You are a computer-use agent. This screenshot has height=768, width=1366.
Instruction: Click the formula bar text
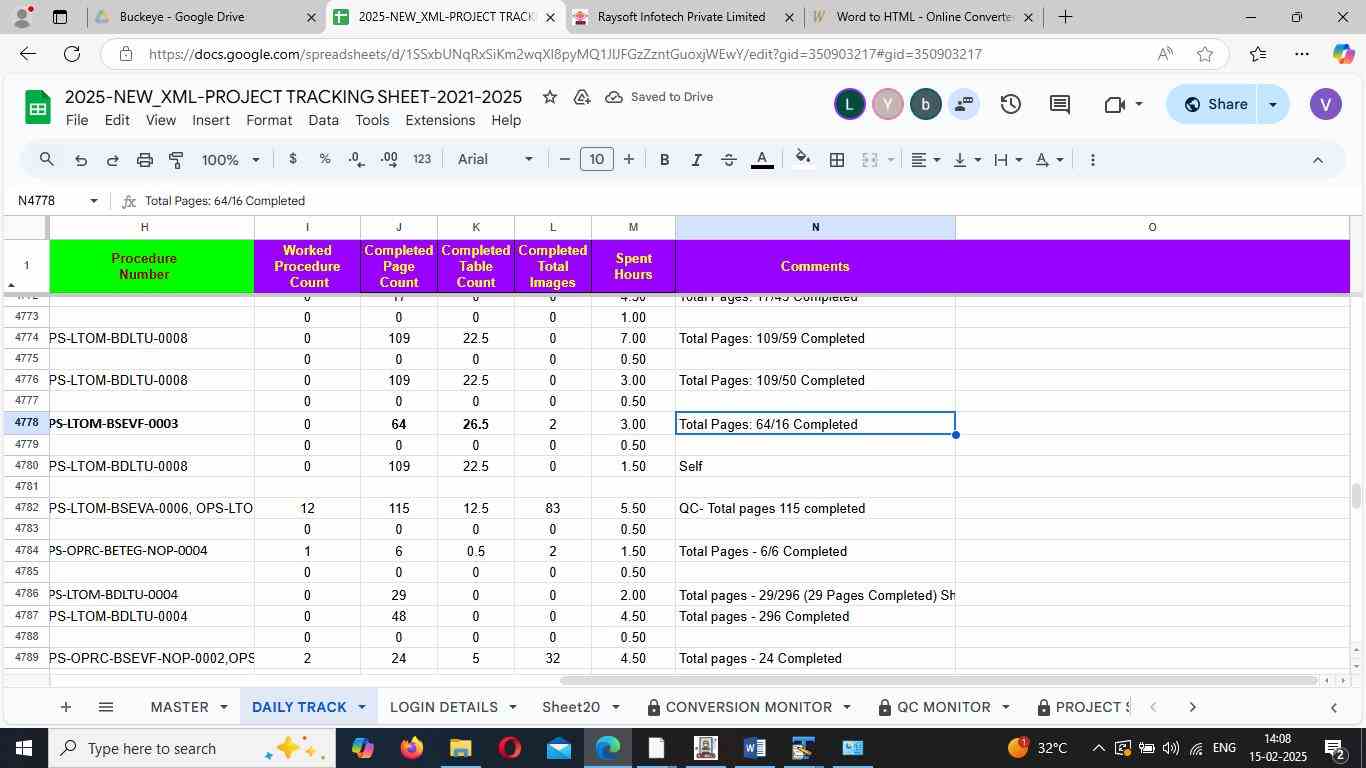[x=225, y=201]
